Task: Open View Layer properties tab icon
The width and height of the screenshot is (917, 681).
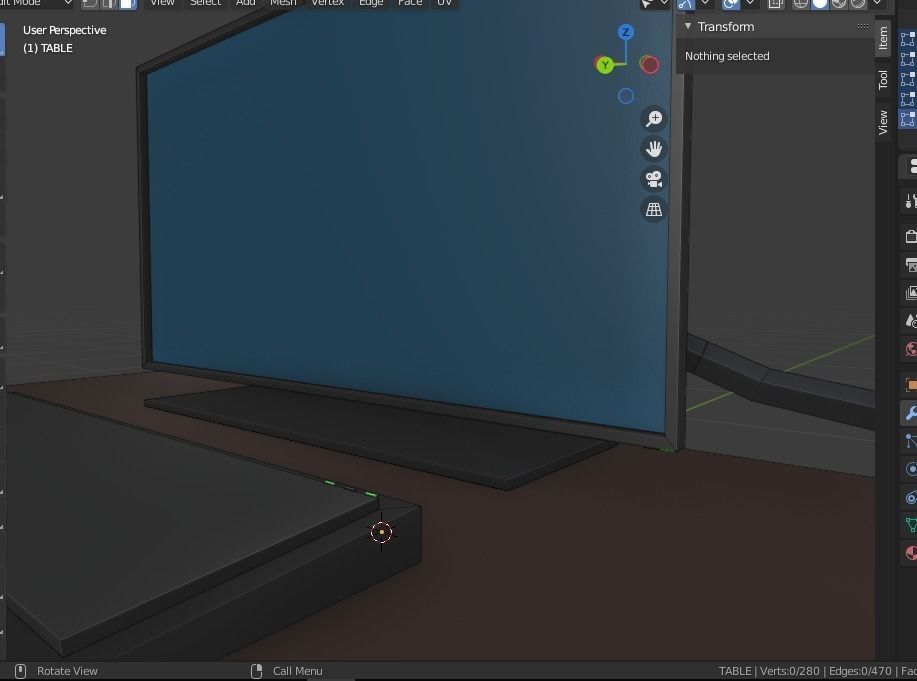Action: (910, 293)
